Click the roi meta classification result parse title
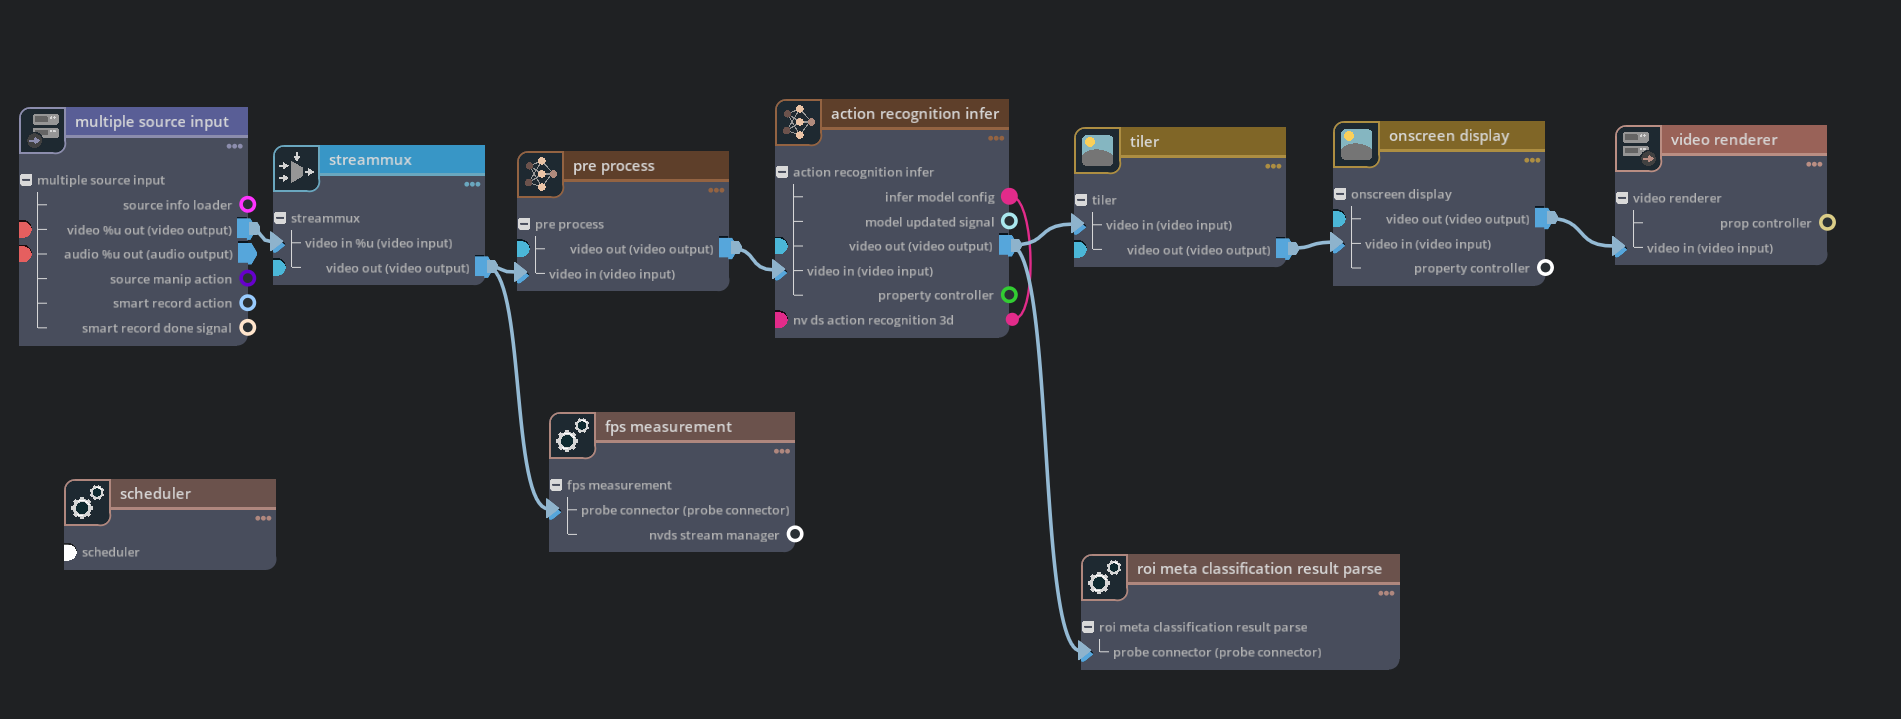The image size is (1901, 719). click(x=1258, y=569)
